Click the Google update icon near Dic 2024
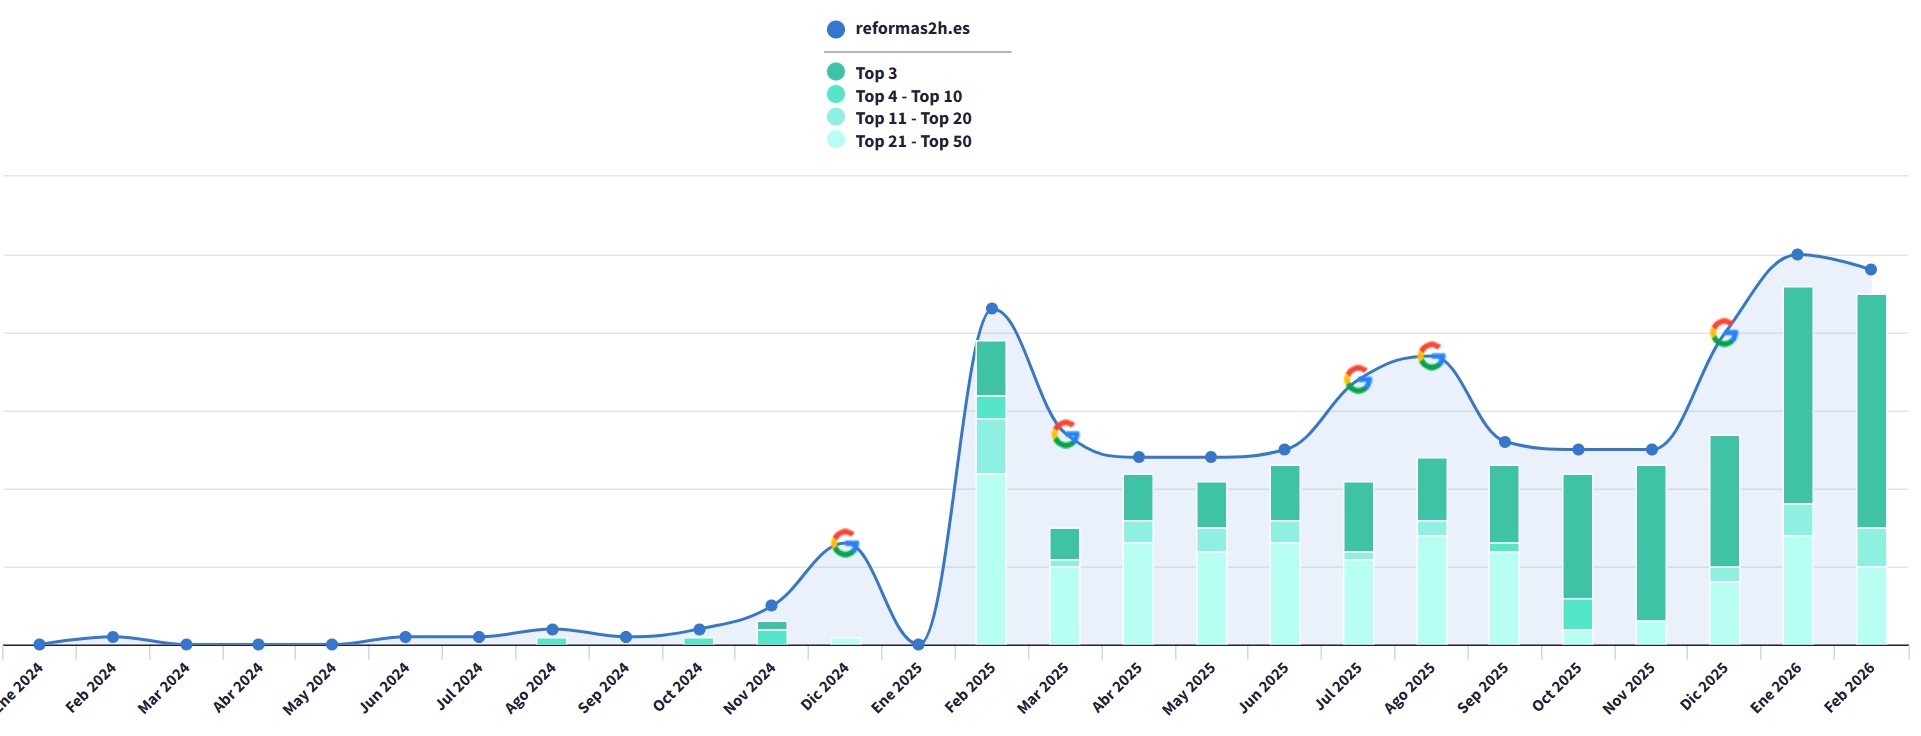This screenshot has height=736, width=1921. 845,543
